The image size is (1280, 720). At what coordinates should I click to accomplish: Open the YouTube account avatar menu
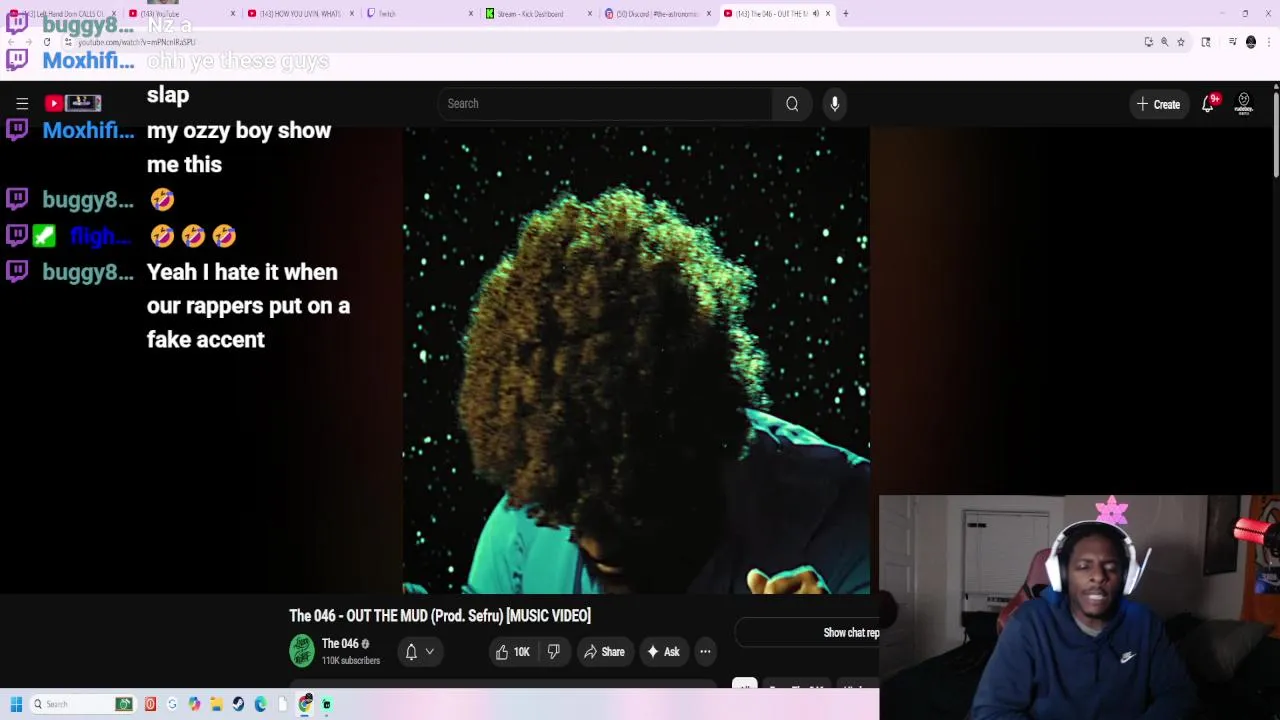pos(1244,104)
